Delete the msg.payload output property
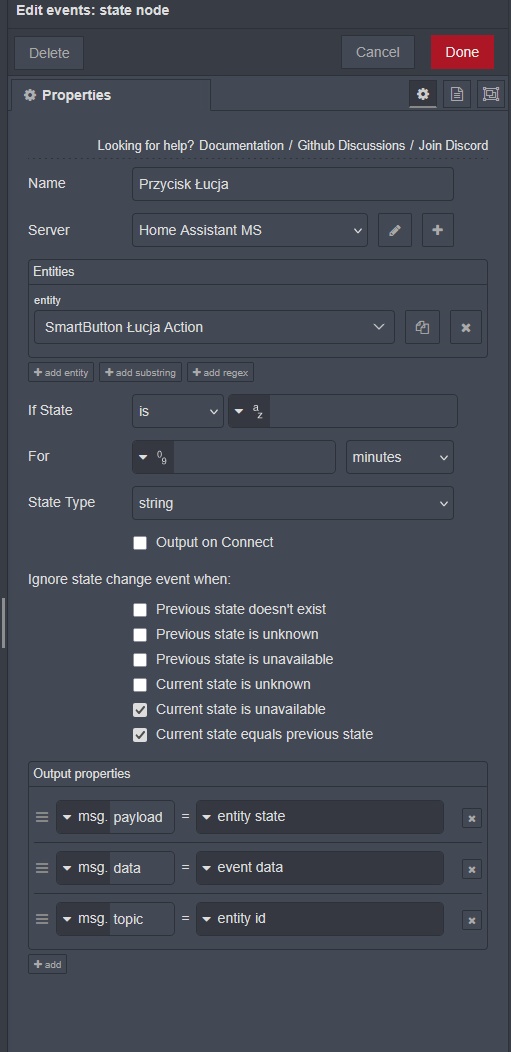 (471, 818)
